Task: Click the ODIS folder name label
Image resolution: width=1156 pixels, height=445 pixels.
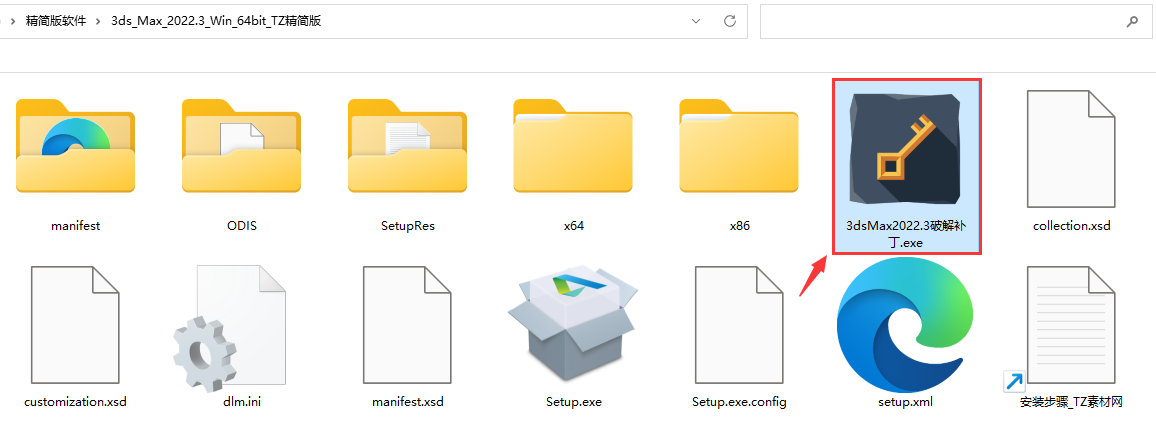Action: coord(241,226)
